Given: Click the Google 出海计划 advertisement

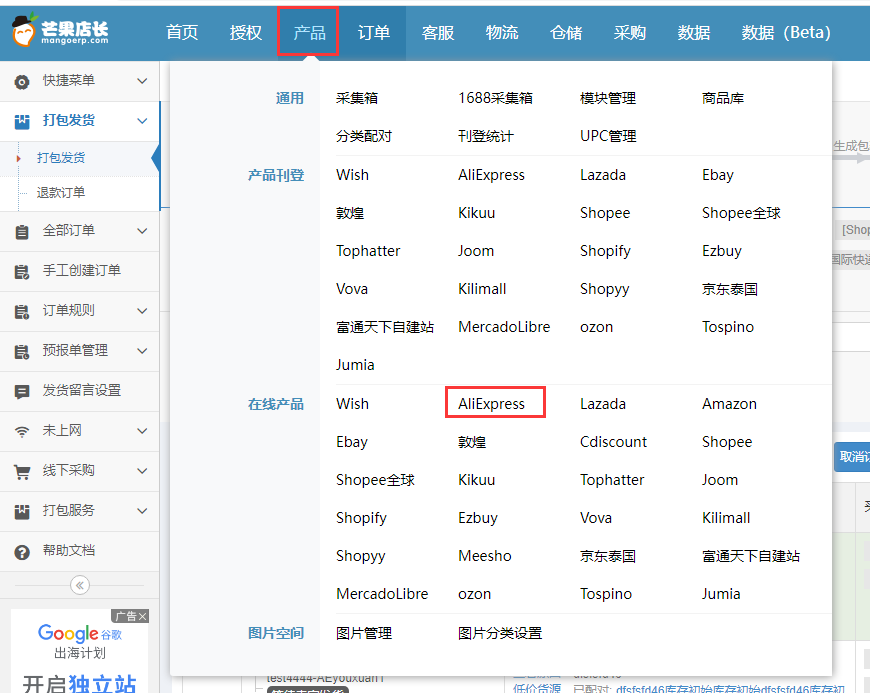Looking at the screenshot, I should 80,651.
